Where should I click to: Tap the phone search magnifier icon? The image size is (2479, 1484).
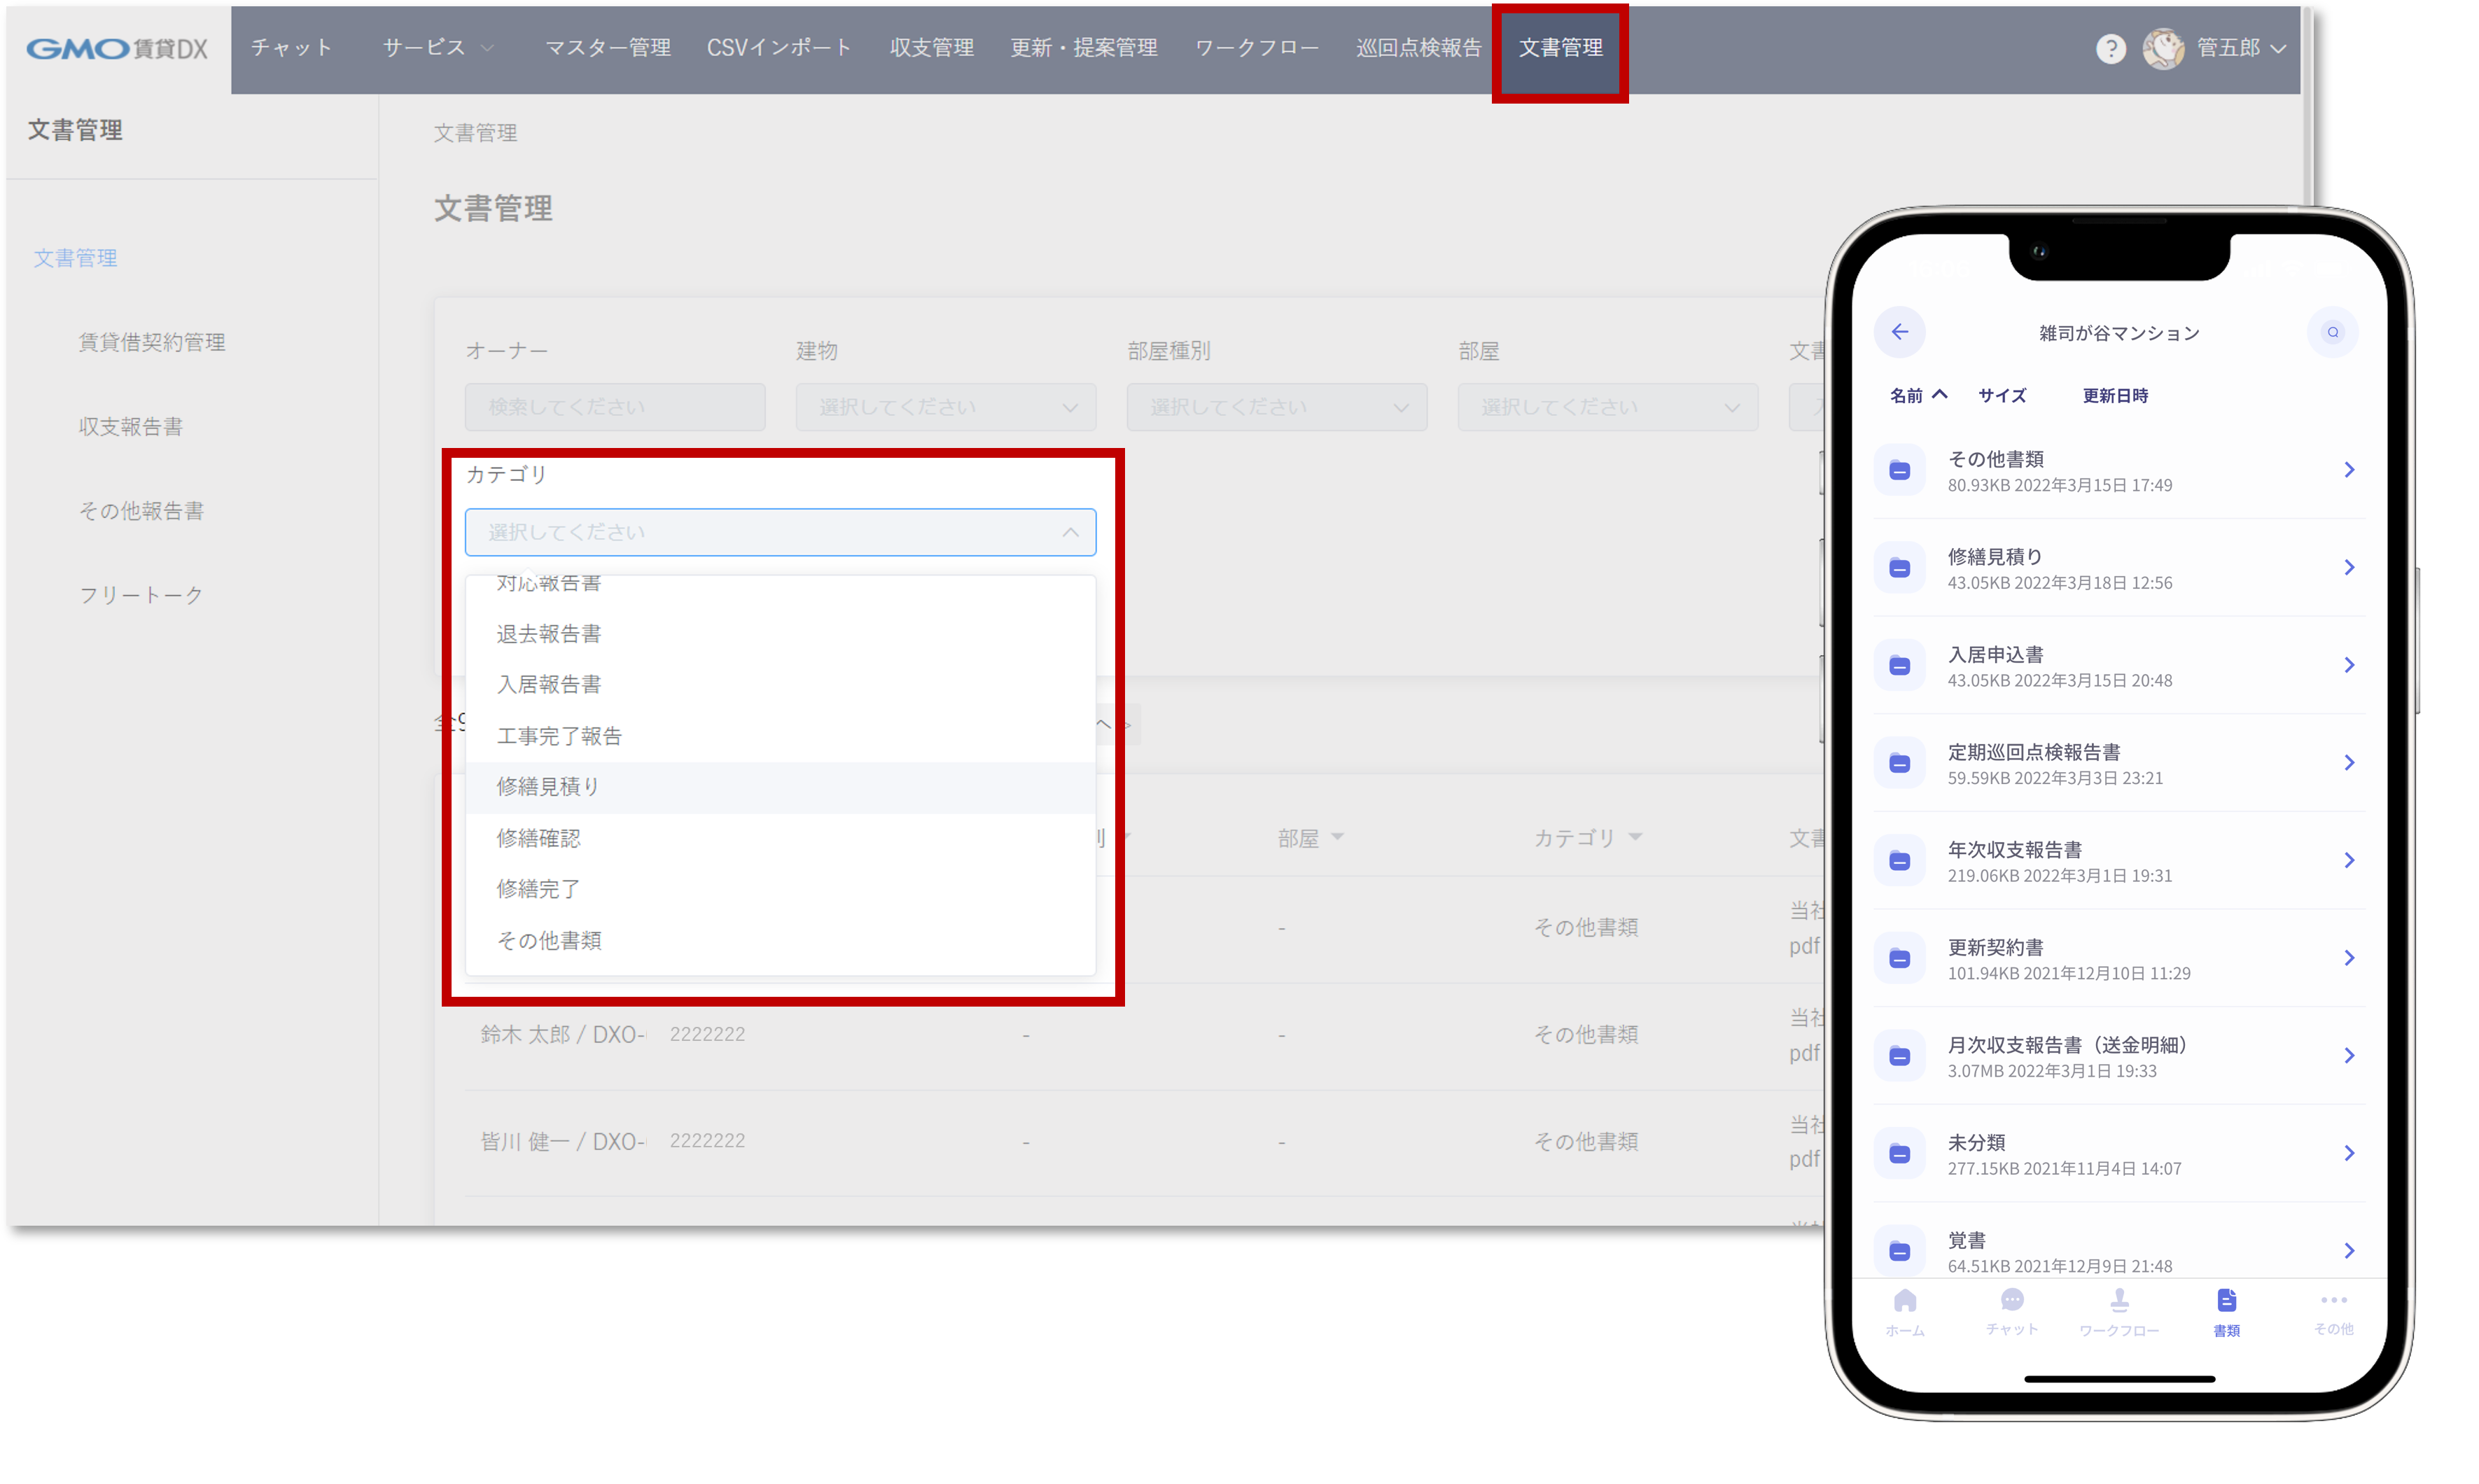[2332, 332]
